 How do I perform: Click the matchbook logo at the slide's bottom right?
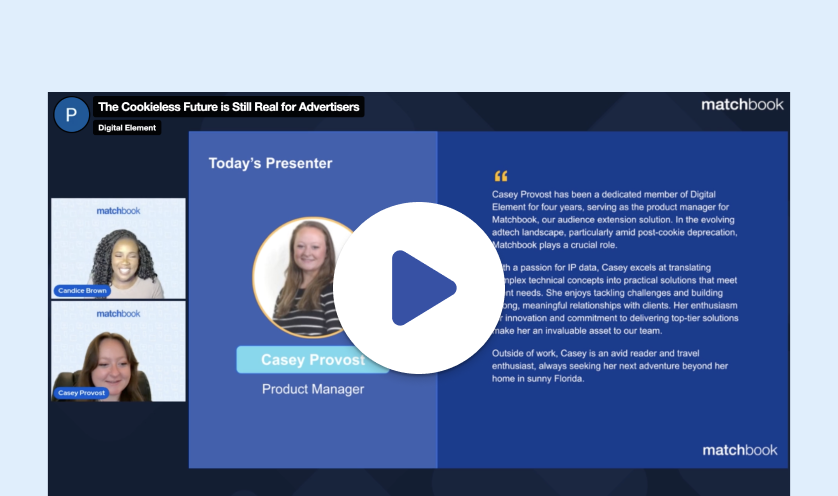[x=740, y=450]
